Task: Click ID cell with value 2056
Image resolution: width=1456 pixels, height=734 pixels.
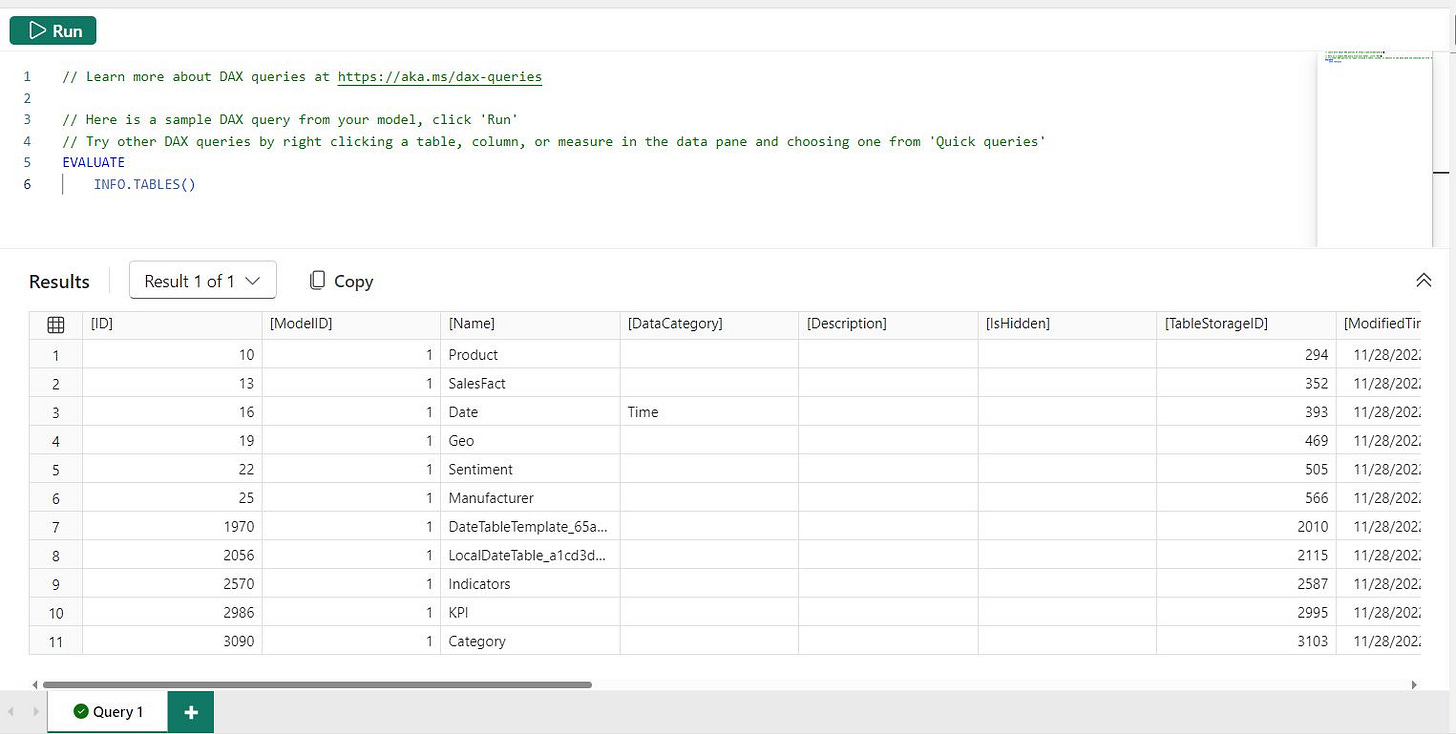Action: coord(172,555)
